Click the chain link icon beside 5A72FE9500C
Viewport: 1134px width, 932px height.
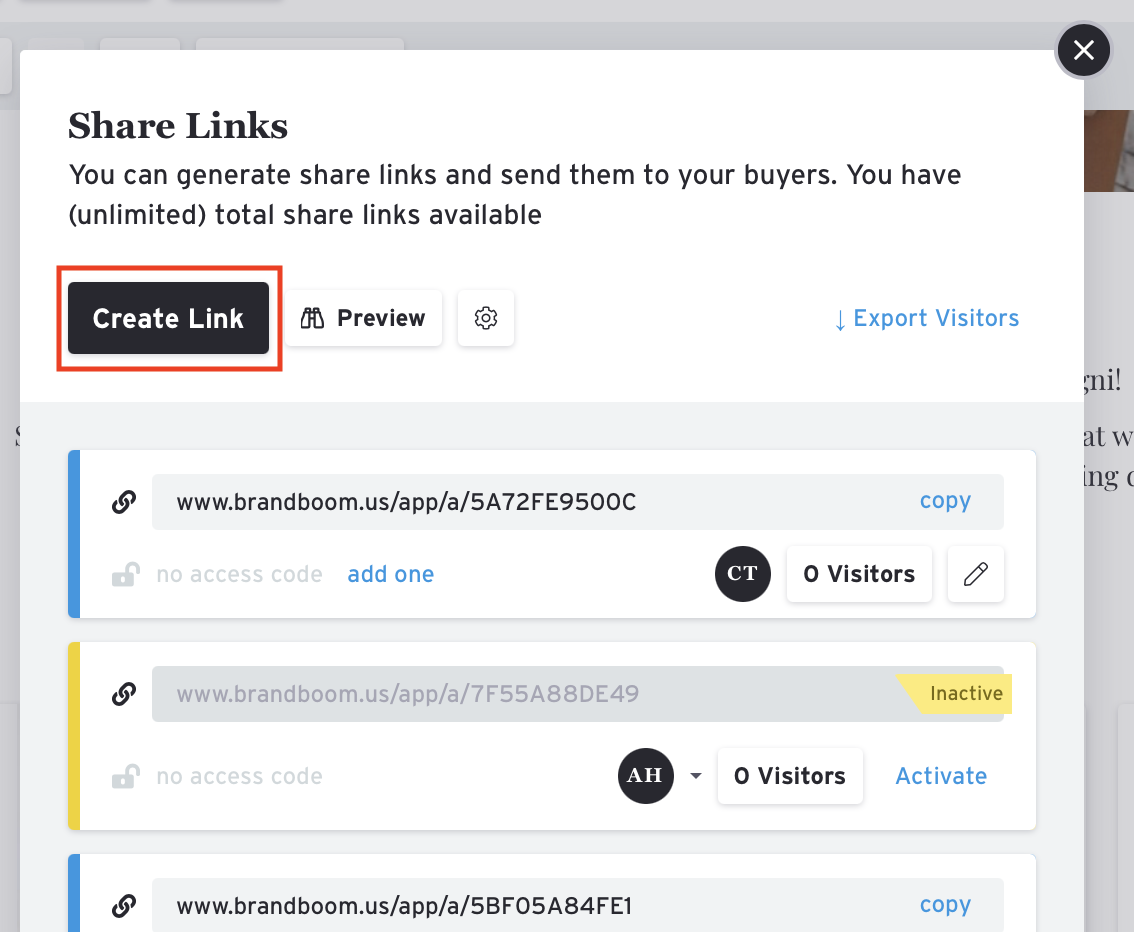click(124, 500)
